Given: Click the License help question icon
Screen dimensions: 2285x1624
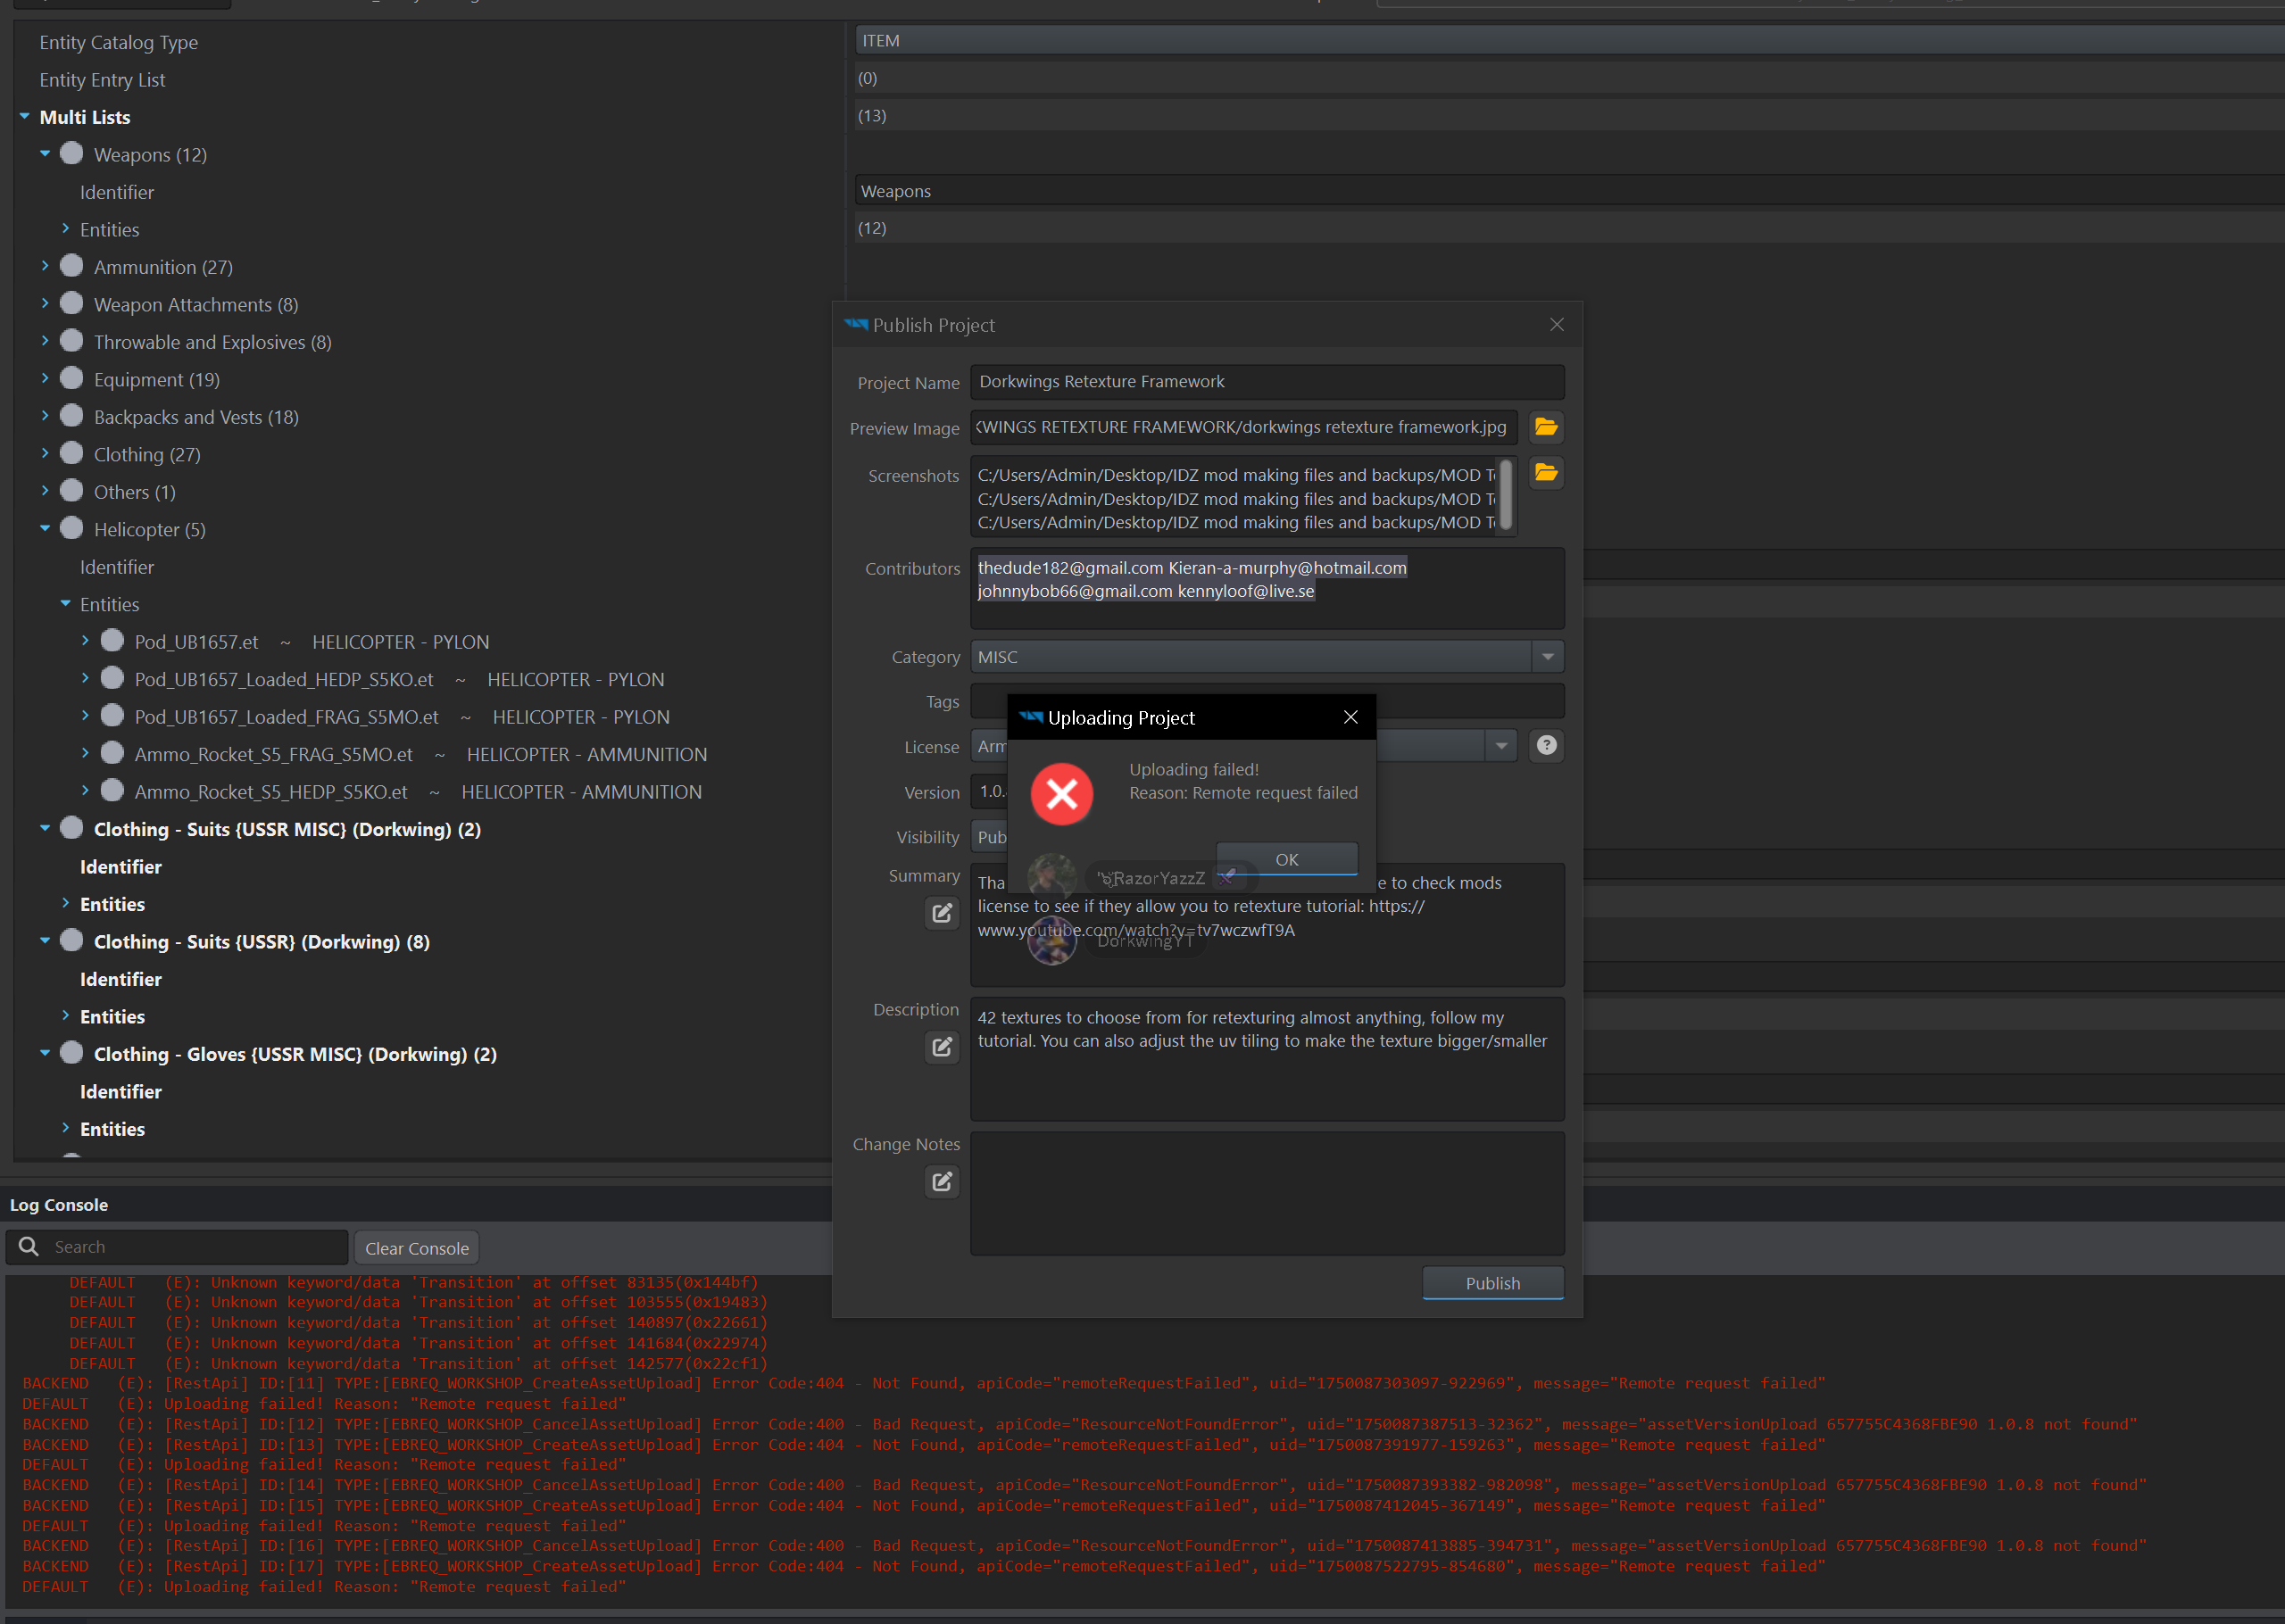Looking at the screenshot, I should pos(1546,745).
